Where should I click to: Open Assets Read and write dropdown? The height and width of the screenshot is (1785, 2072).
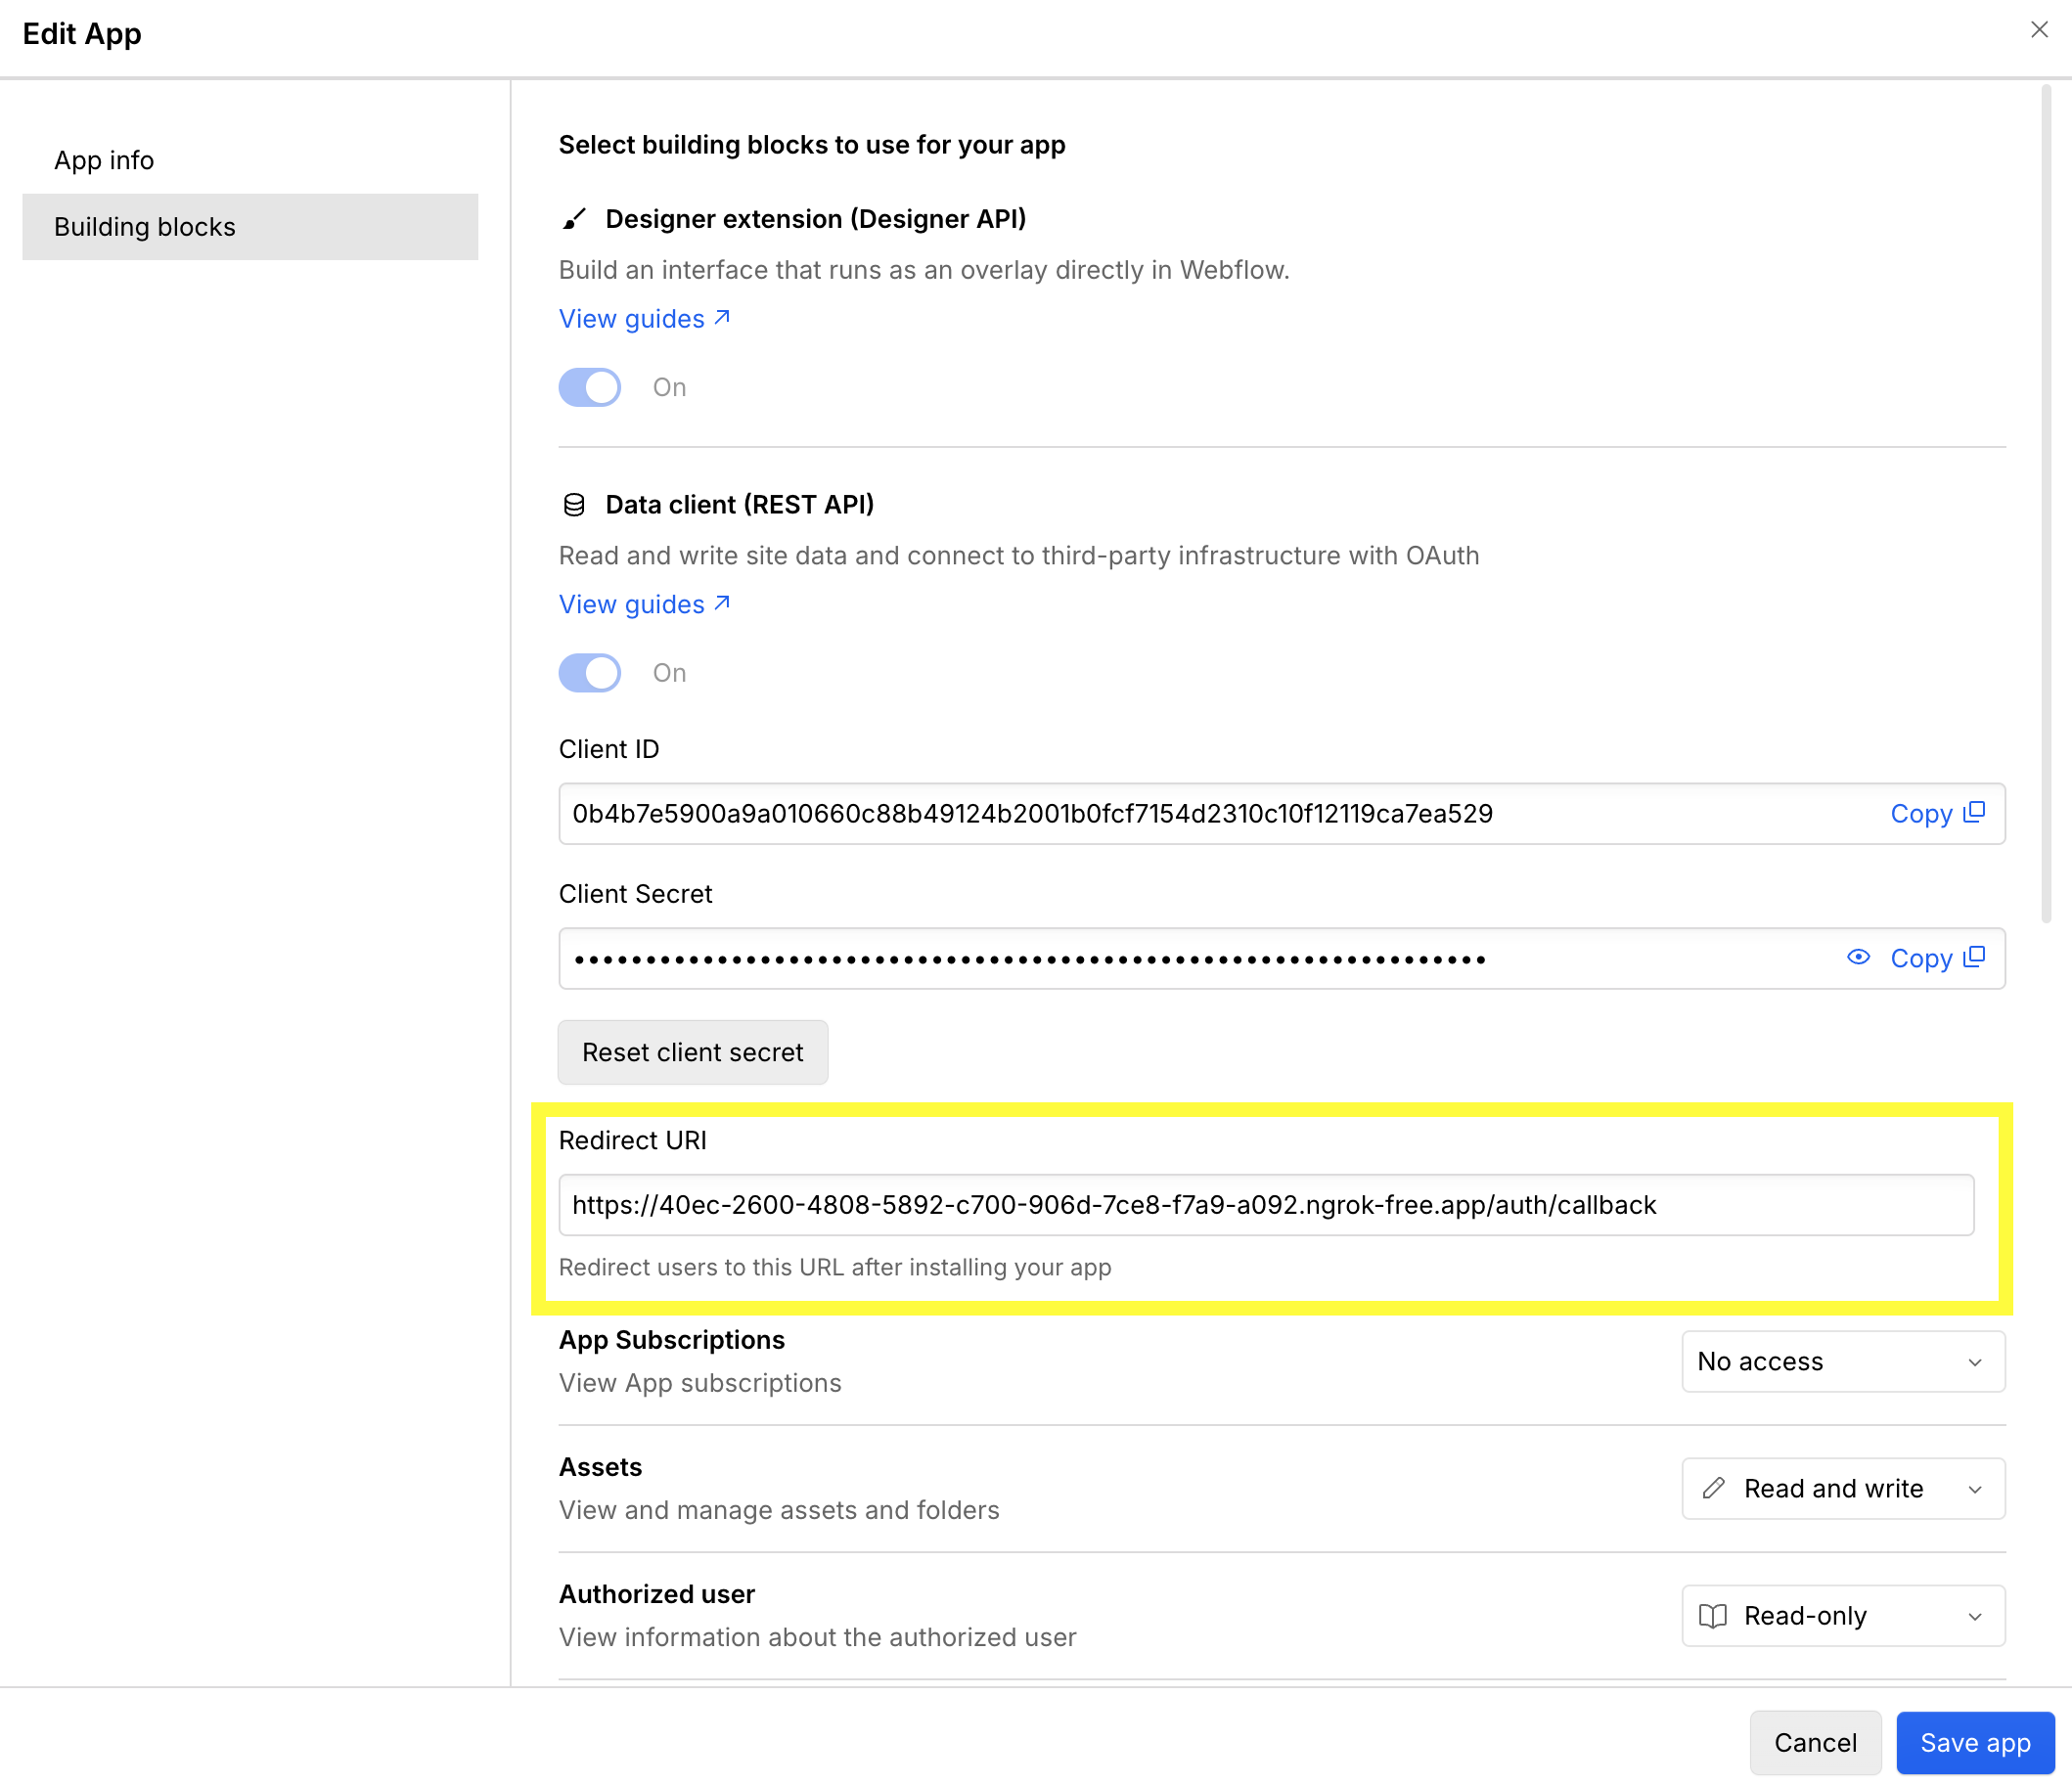click(1842, 1488)
